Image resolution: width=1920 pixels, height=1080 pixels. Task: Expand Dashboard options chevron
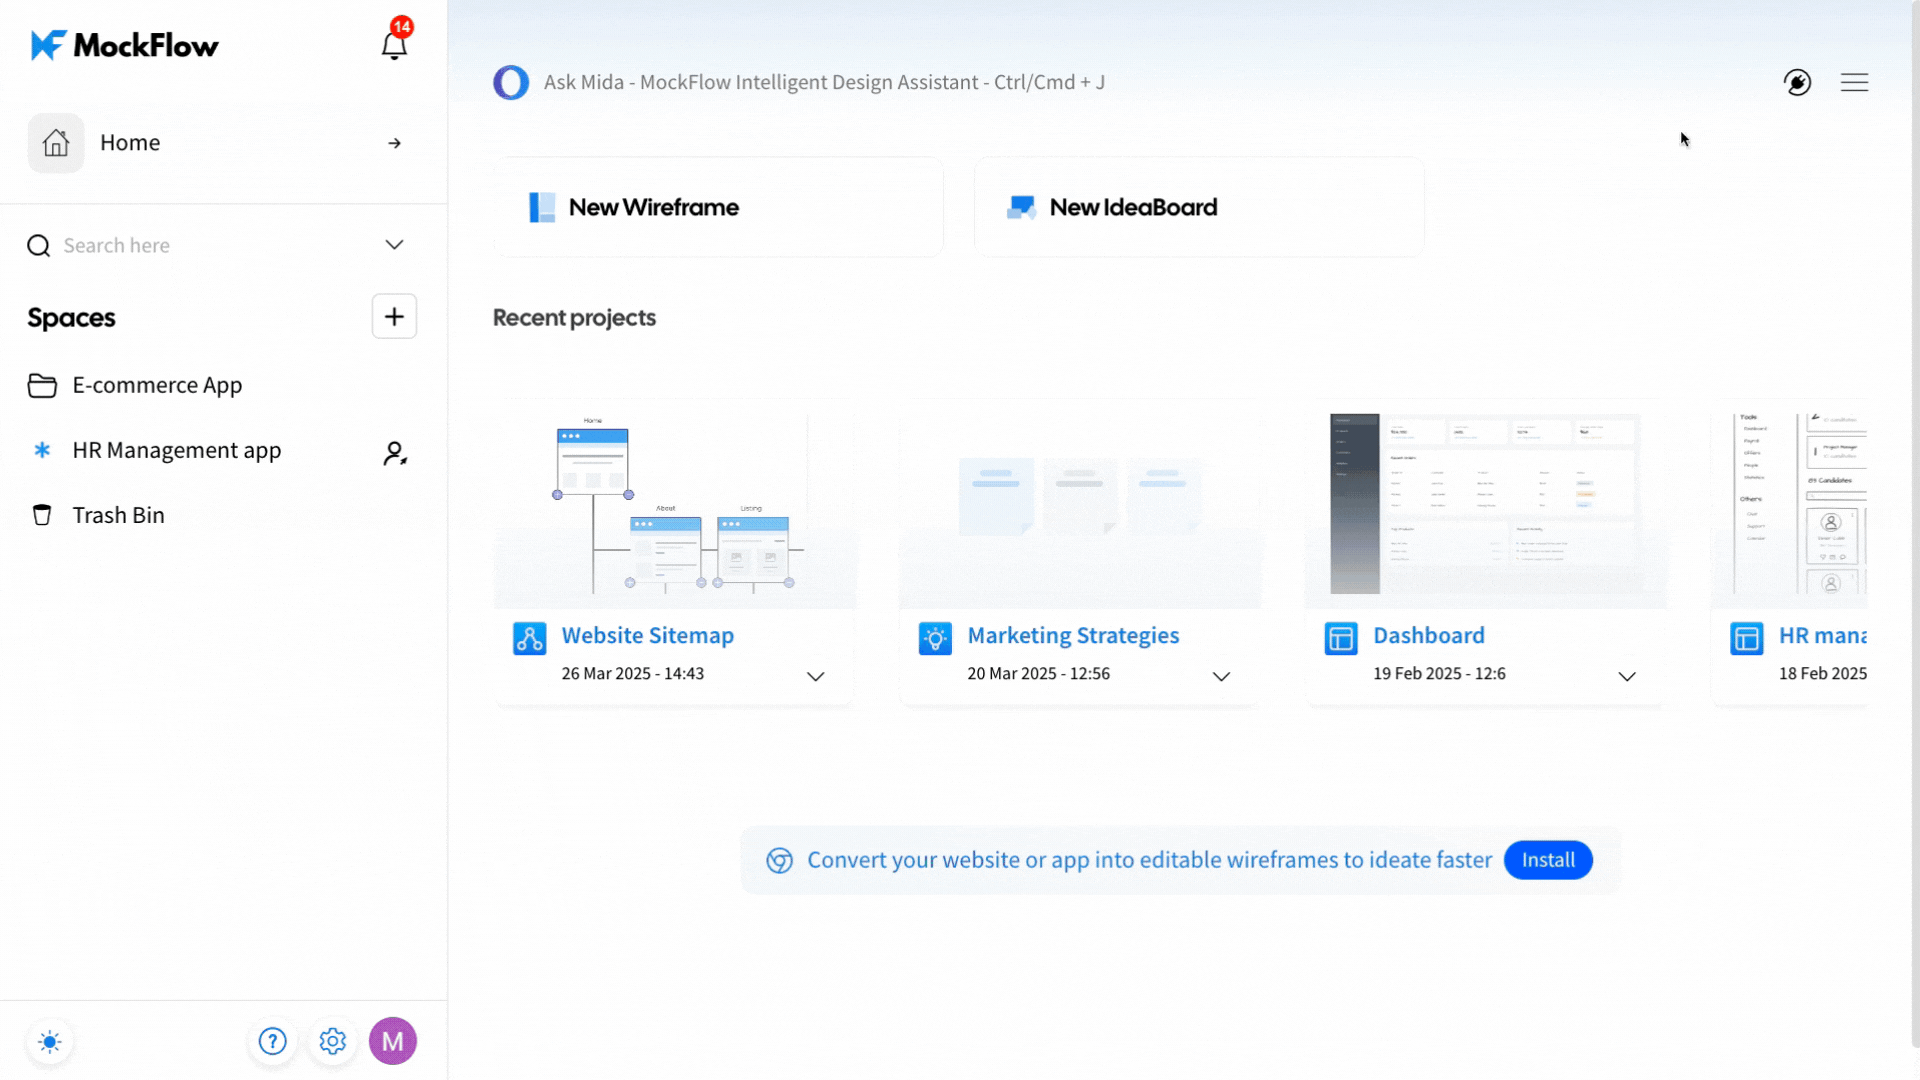(1628, 677)
